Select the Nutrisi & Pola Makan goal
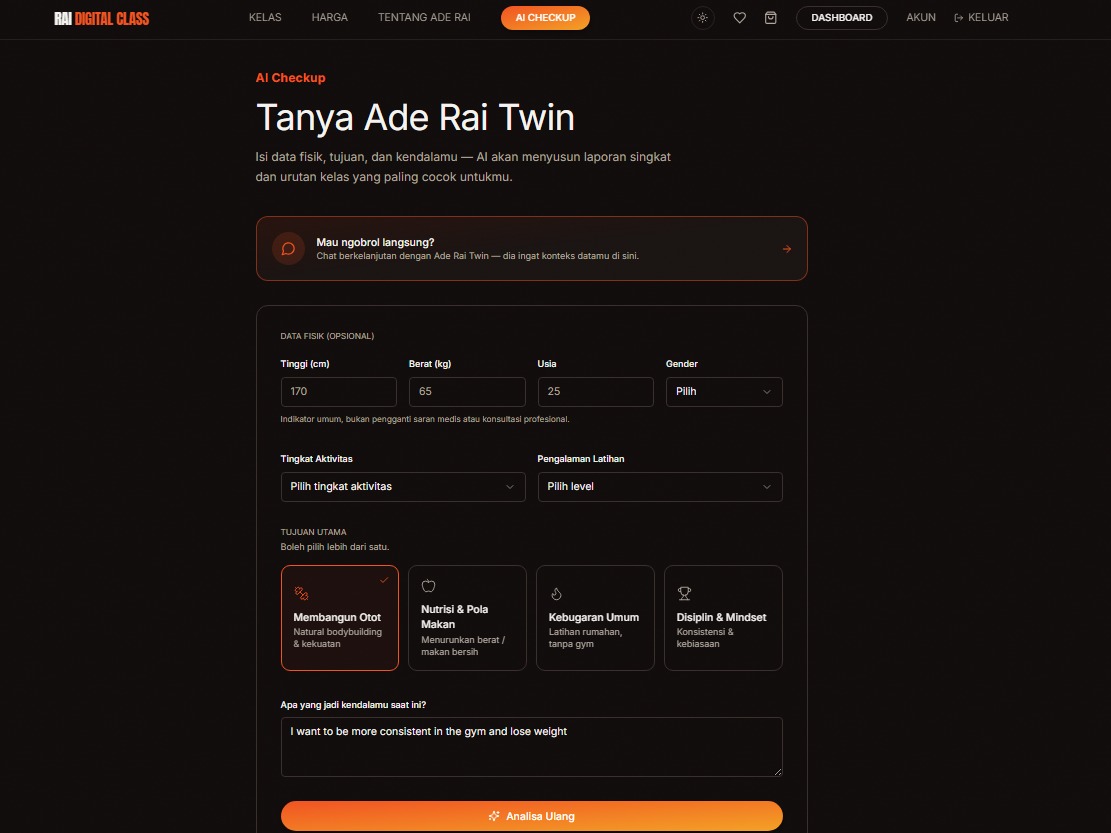Screen dimensions: 1111x833 (467, 618)
